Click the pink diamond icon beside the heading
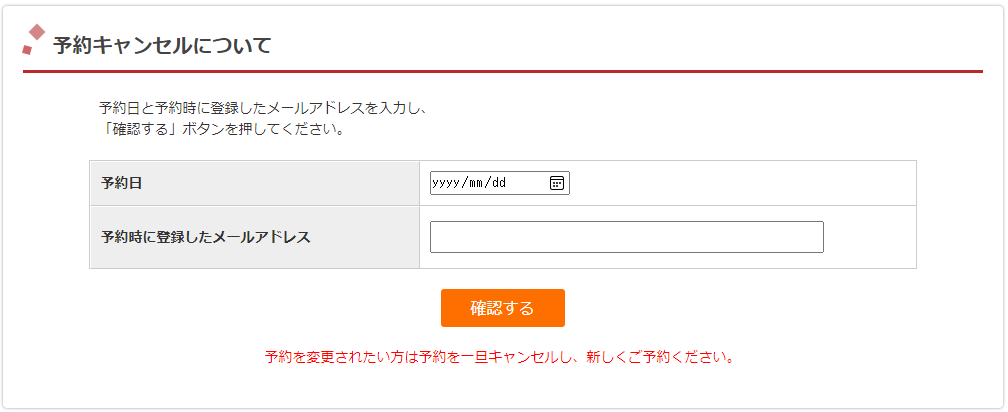The image size is (1008, 412). click(37, 32)
